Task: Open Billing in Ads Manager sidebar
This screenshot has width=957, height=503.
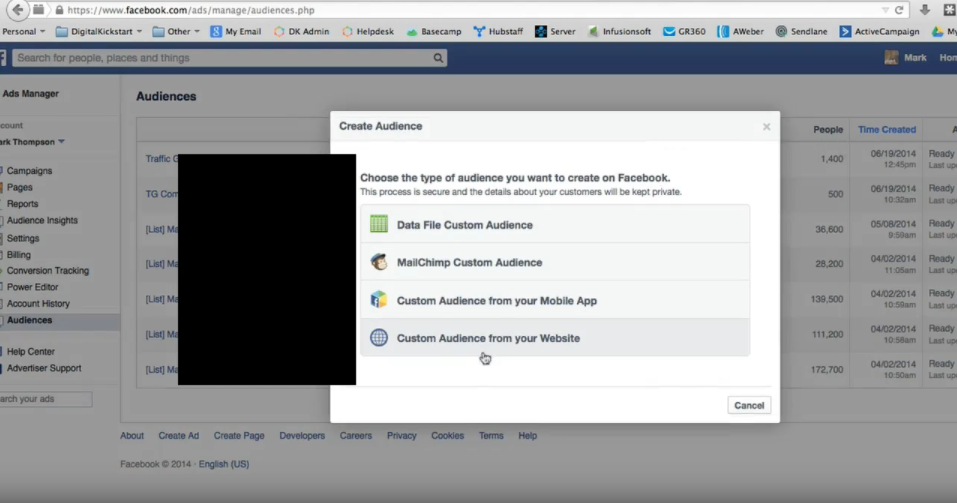Action: click(x=19, y=255)
